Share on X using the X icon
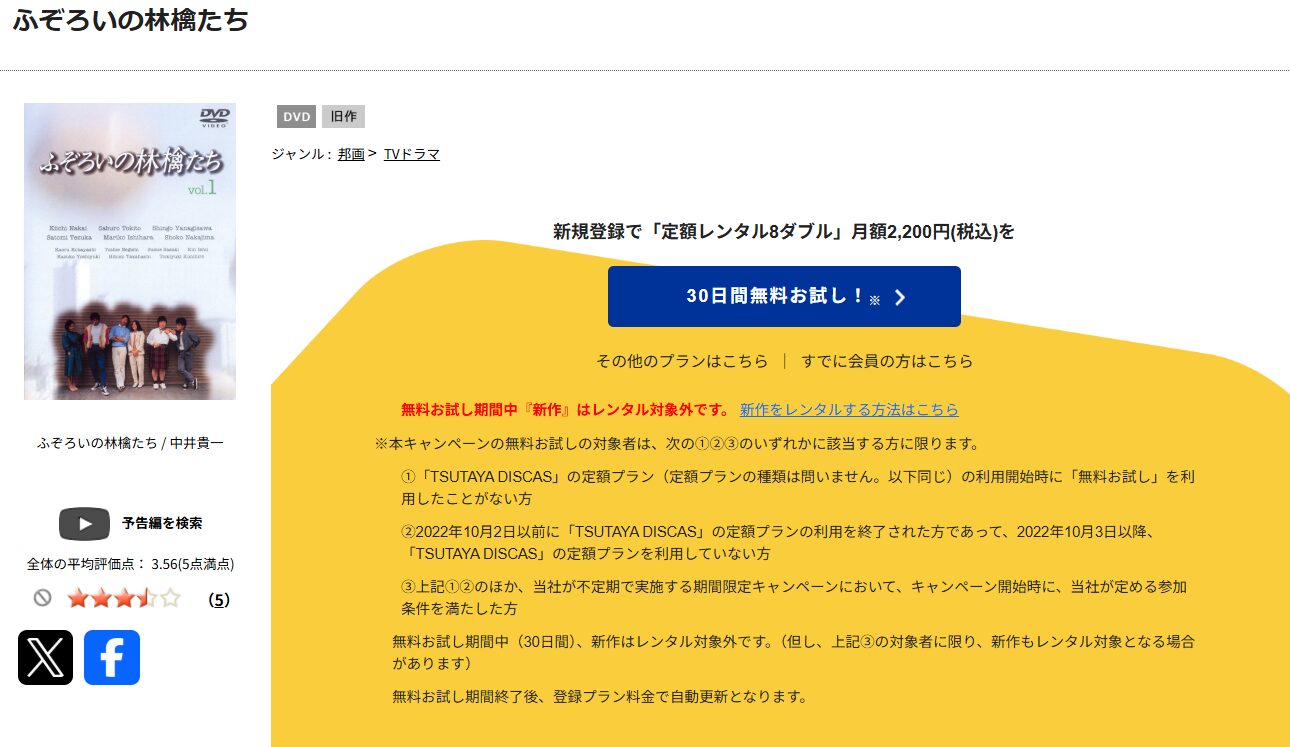1290x747 pixels. pos(45,657)
